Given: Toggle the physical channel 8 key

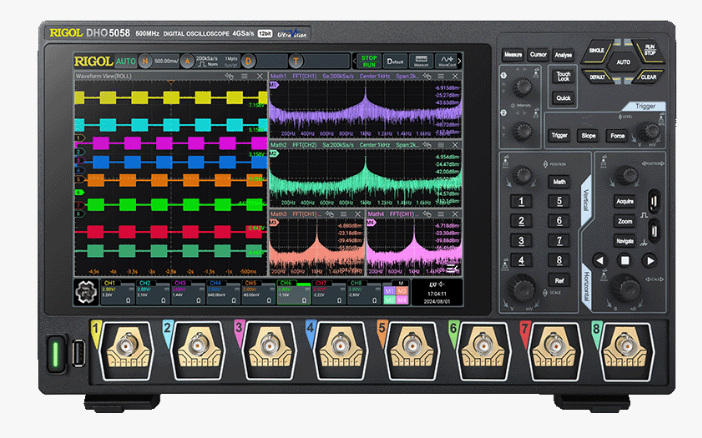Looking at the screenshot, I should click(559, 260).
